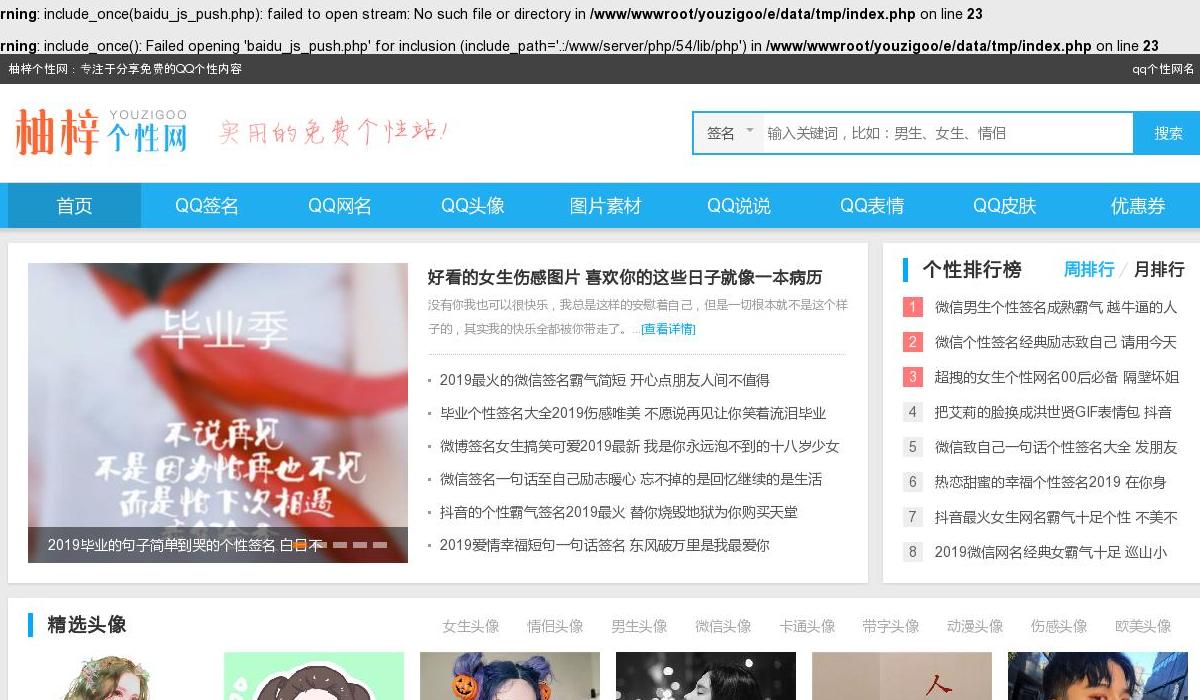Select the 女生头像 category
This screenshot has height=700, width=1200.
471,626
